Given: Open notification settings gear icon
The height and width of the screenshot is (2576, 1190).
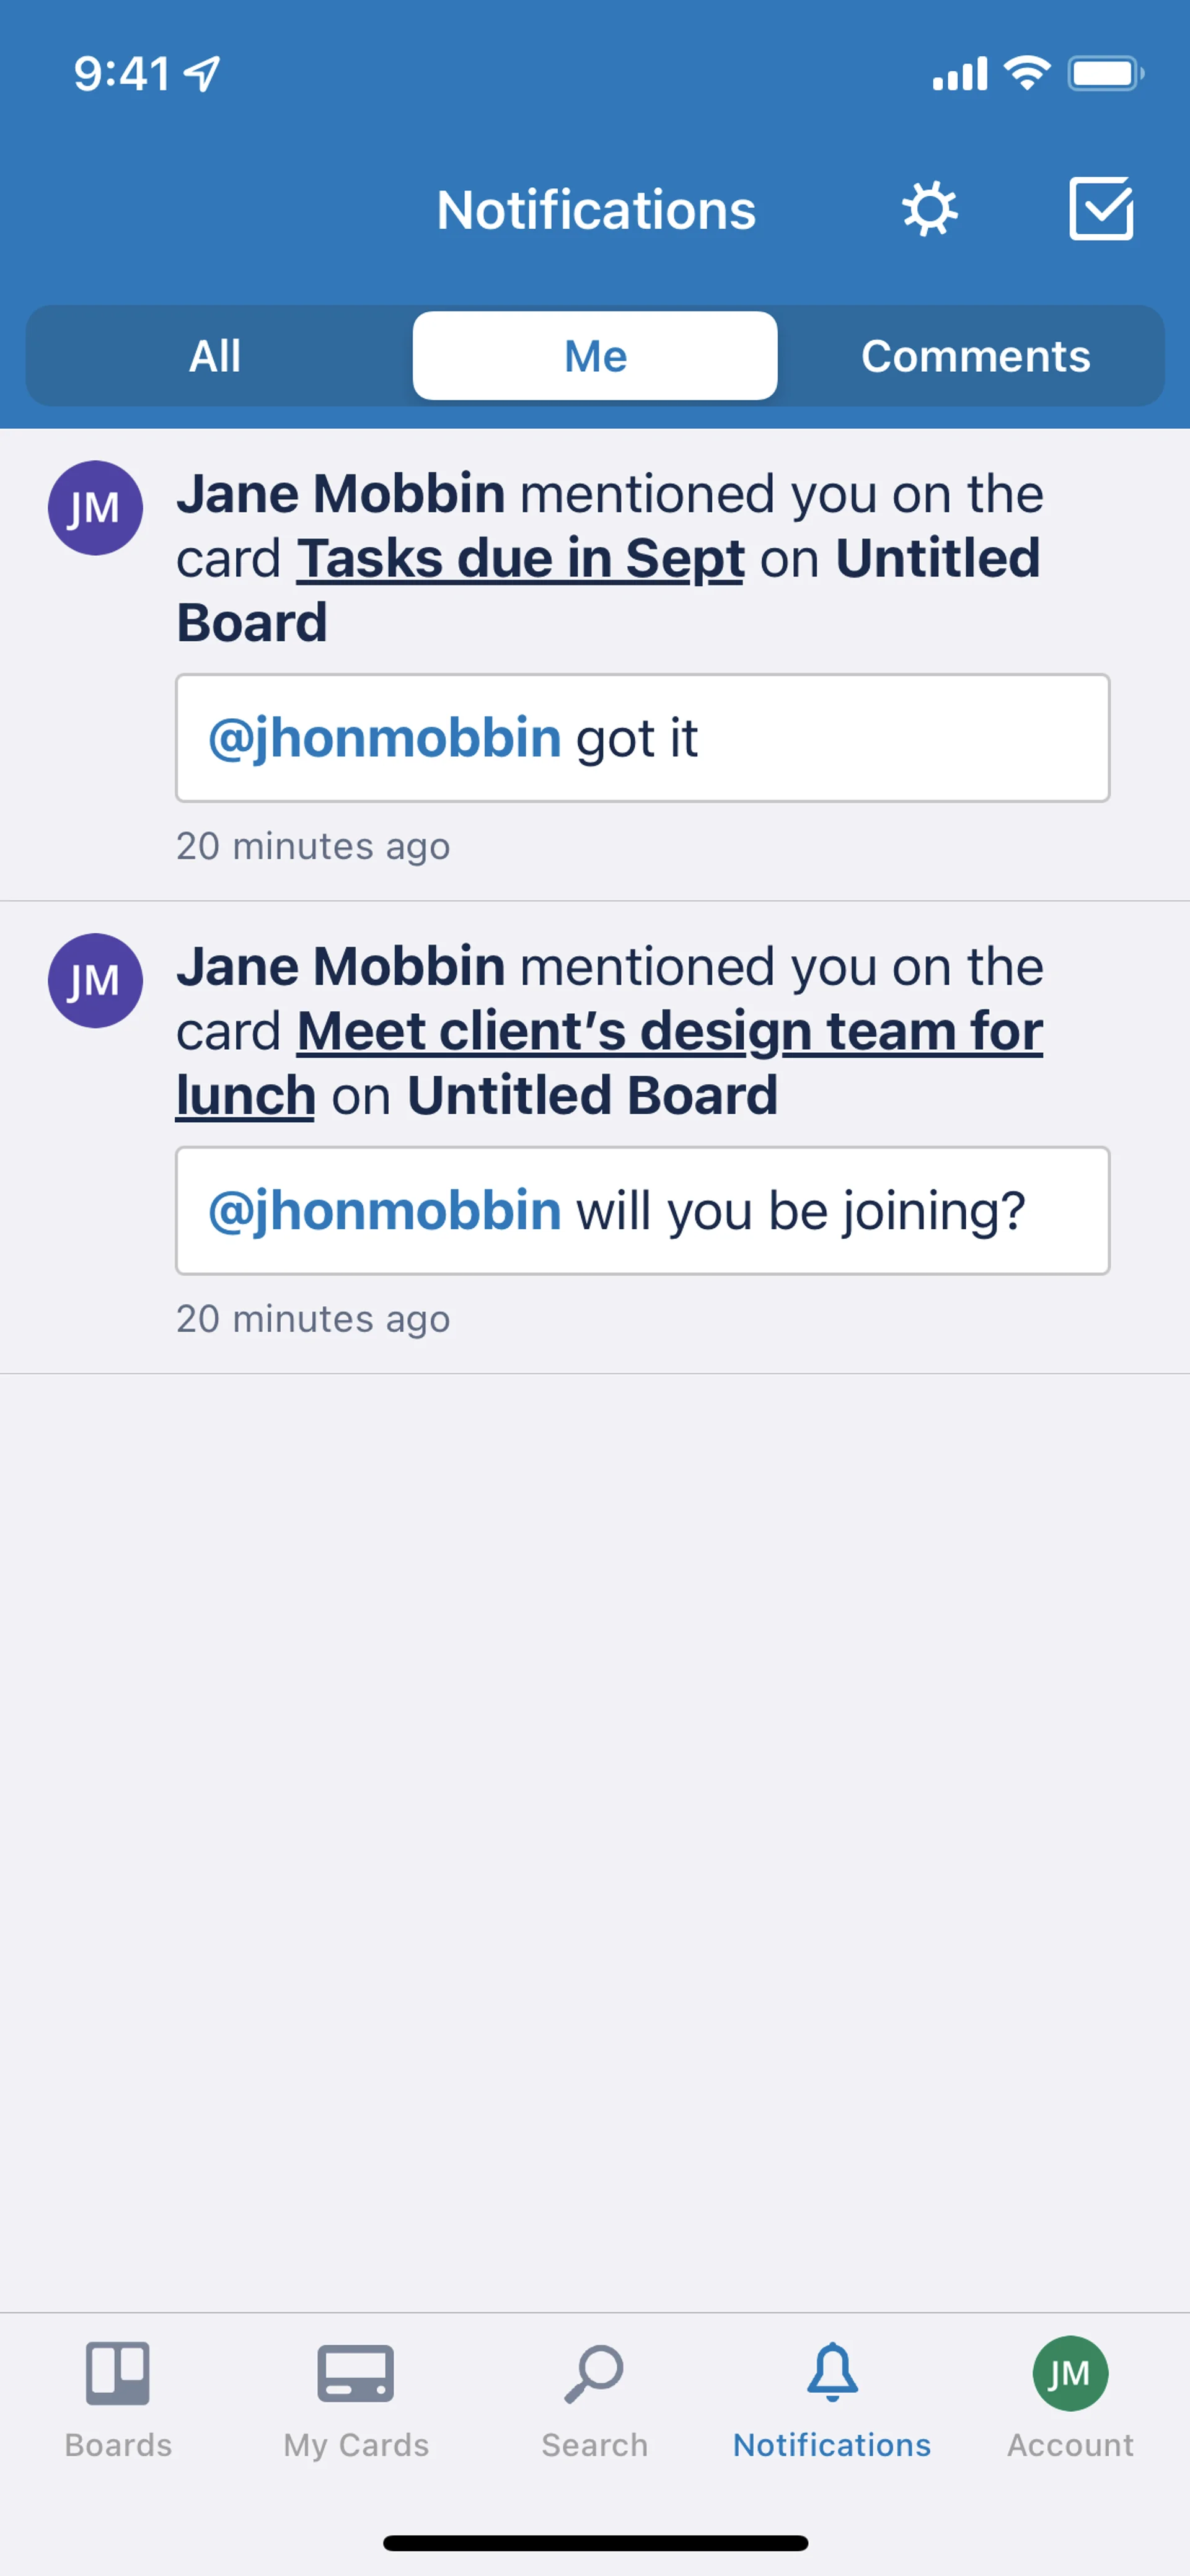Looking at the screenshot, I should click(929, 209).
